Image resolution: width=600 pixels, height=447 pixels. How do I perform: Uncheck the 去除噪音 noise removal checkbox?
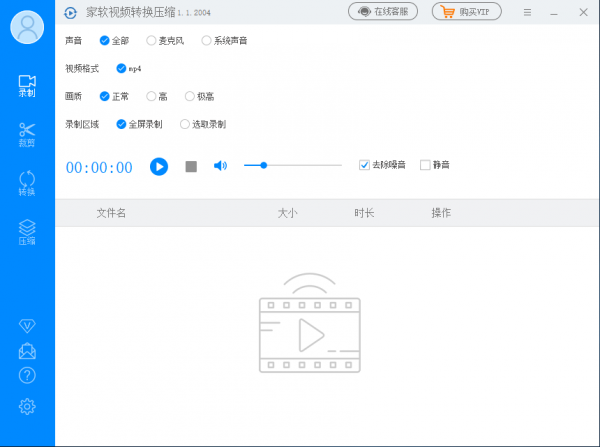(x=365, y=164)
